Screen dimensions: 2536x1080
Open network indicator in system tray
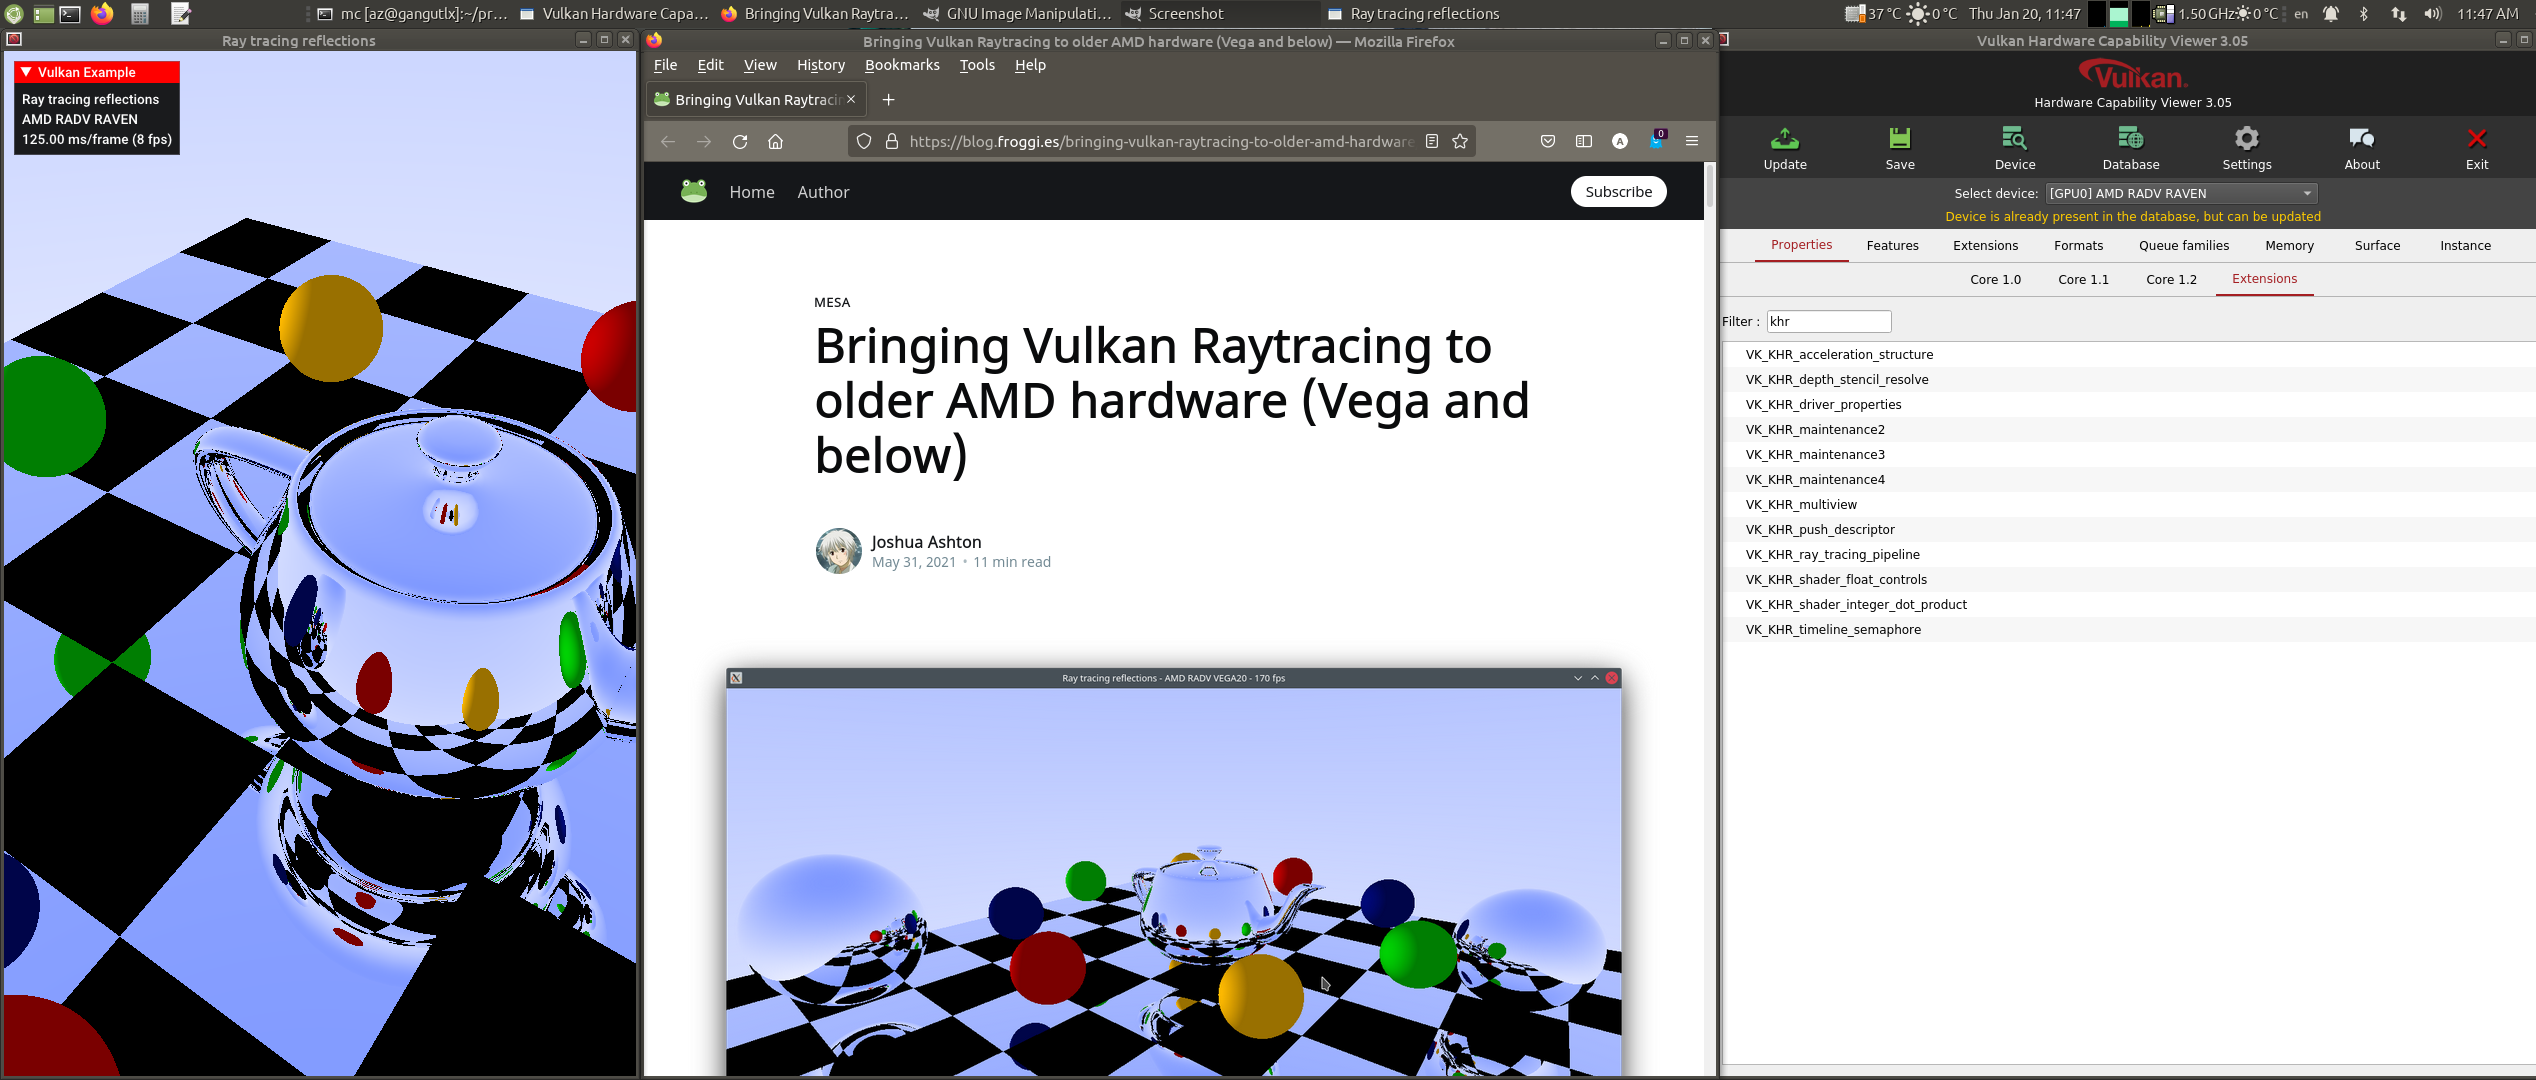pos(2398,14)
